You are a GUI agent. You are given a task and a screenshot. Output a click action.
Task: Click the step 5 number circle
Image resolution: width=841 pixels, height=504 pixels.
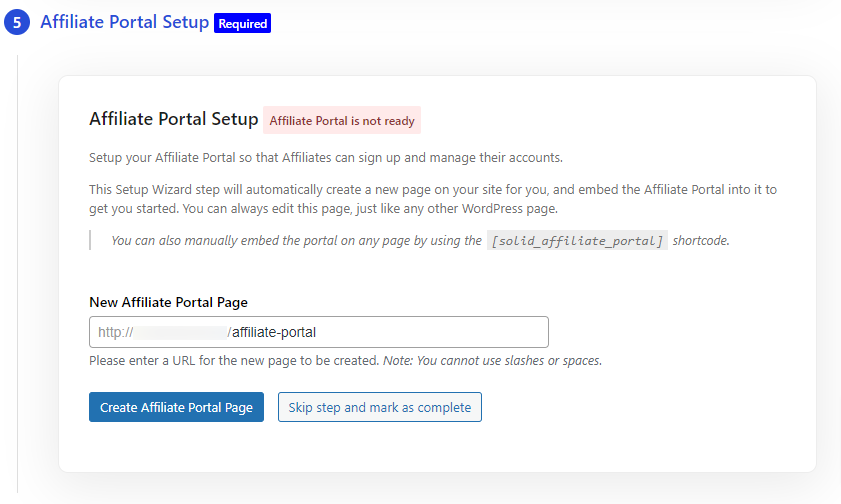click(17, 22)
